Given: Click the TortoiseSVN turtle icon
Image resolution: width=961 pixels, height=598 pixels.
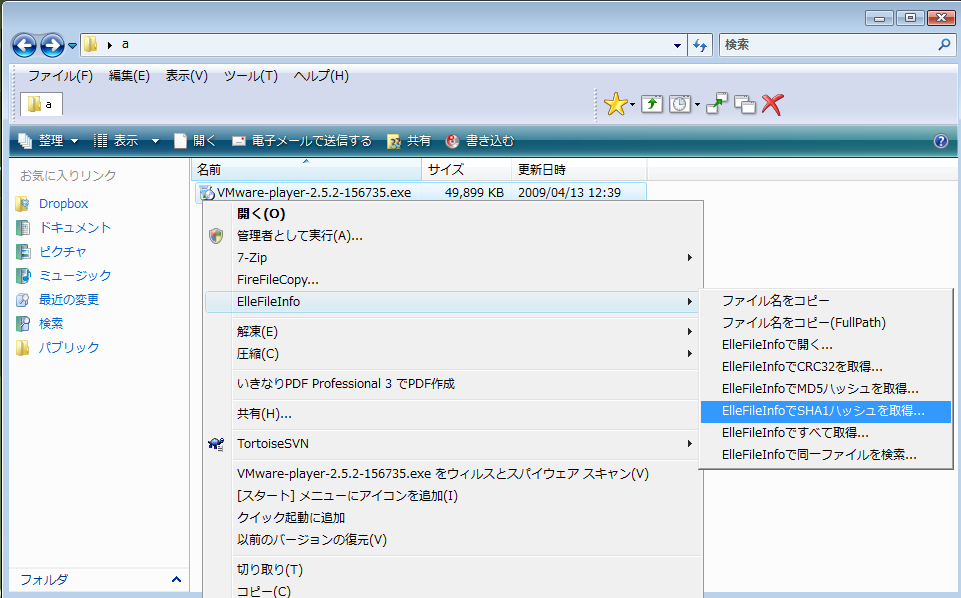Looking at the screenshot, I should point(216,444).
